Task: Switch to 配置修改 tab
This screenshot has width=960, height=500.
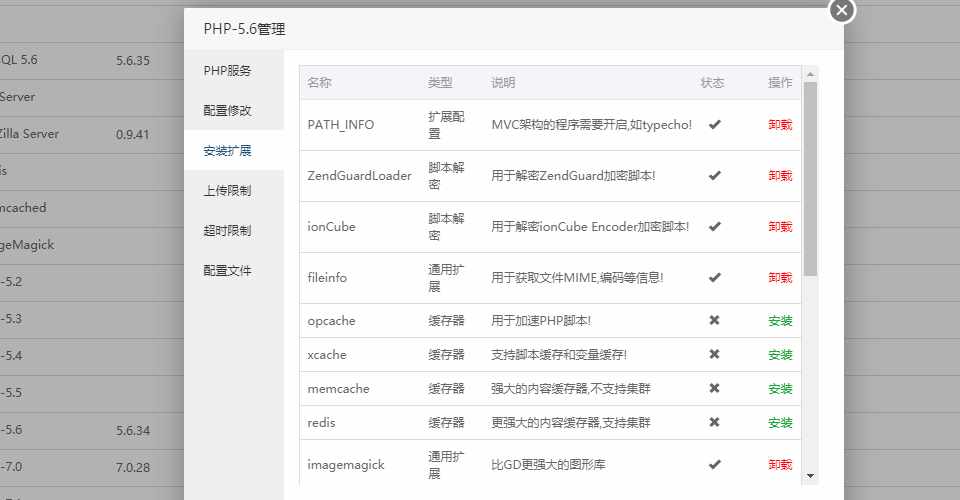Action: [227, 111]
